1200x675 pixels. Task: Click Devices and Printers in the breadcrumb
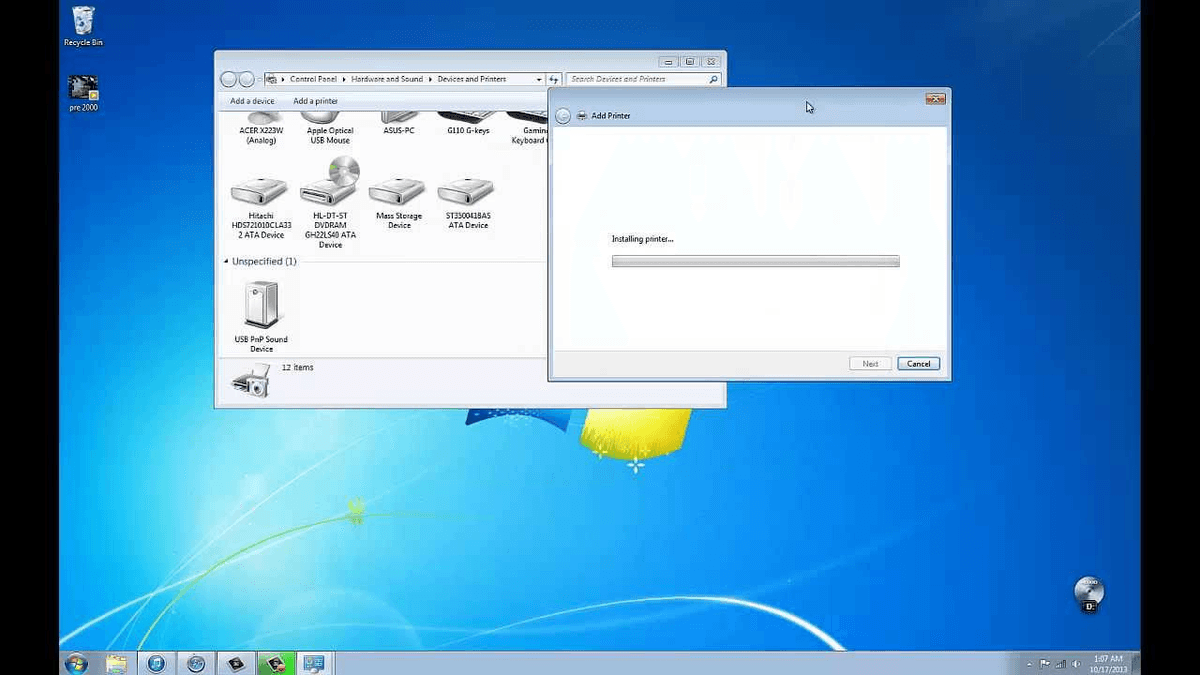click(472, 79)
